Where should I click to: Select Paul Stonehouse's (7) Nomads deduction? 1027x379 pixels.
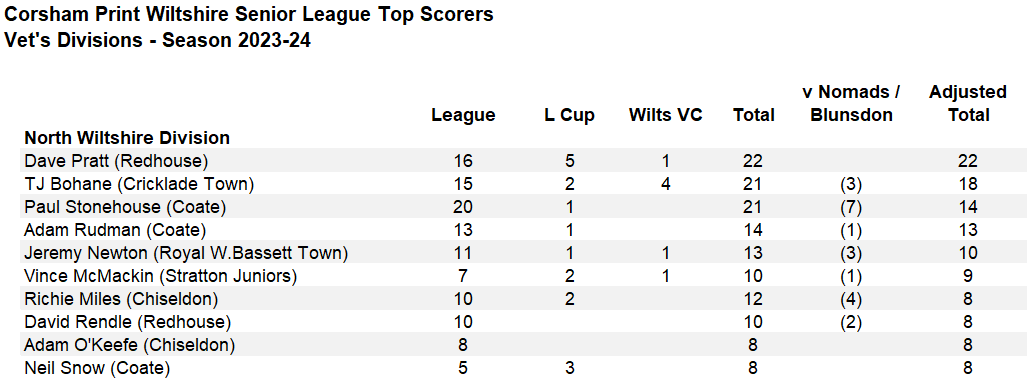(852, 208)
